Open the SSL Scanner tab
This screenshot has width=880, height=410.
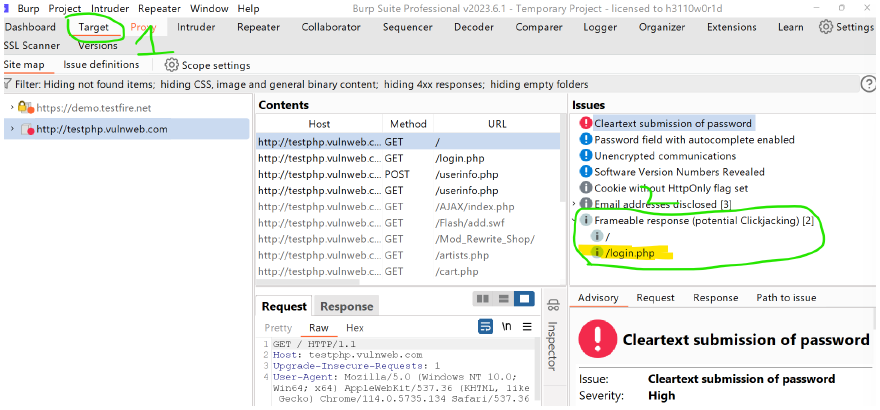[31, 45]
